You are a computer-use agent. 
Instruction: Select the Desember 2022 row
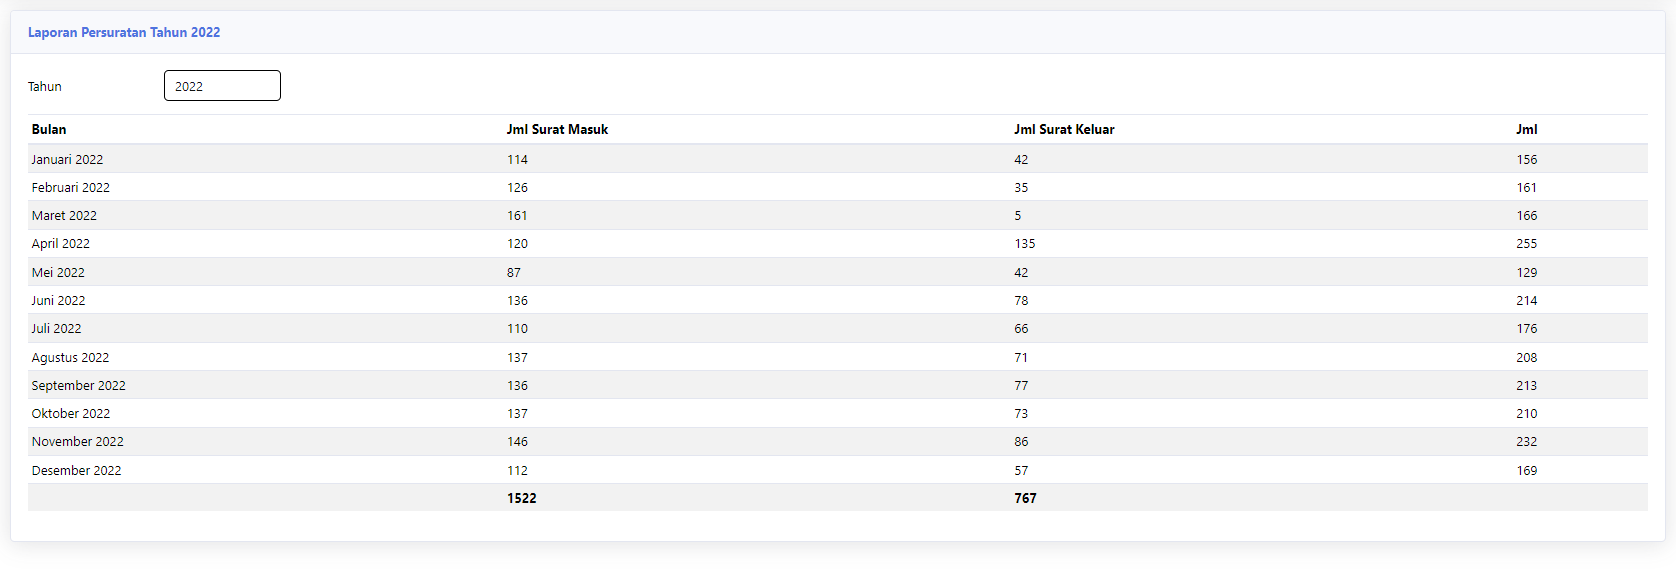pos(838,470)
